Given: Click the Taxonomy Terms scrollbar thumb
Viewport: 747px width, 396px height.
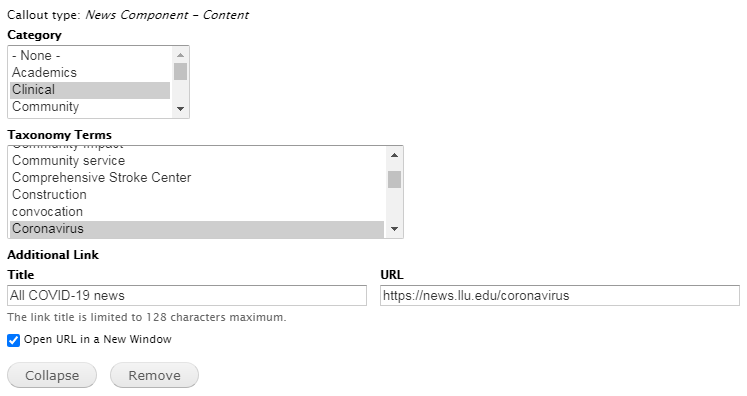Looking at the screenshot, I should pos(394,180).
